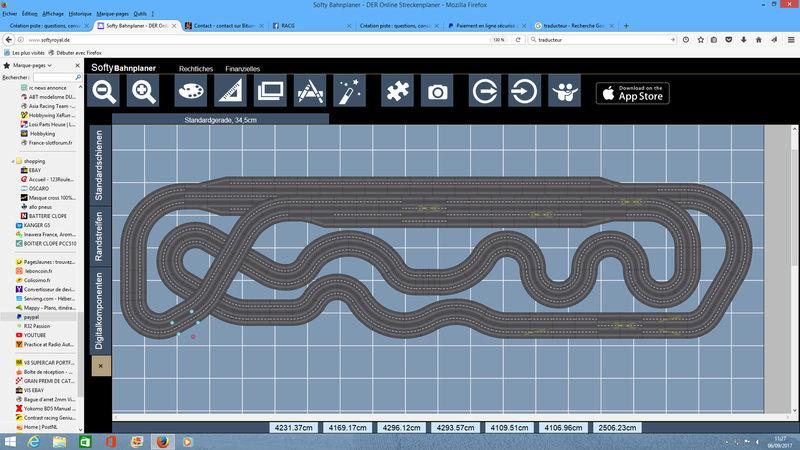The image size is (800, 450).
Task: Click the zoom out magnifier icon
Action: click(x=105, y=92)
